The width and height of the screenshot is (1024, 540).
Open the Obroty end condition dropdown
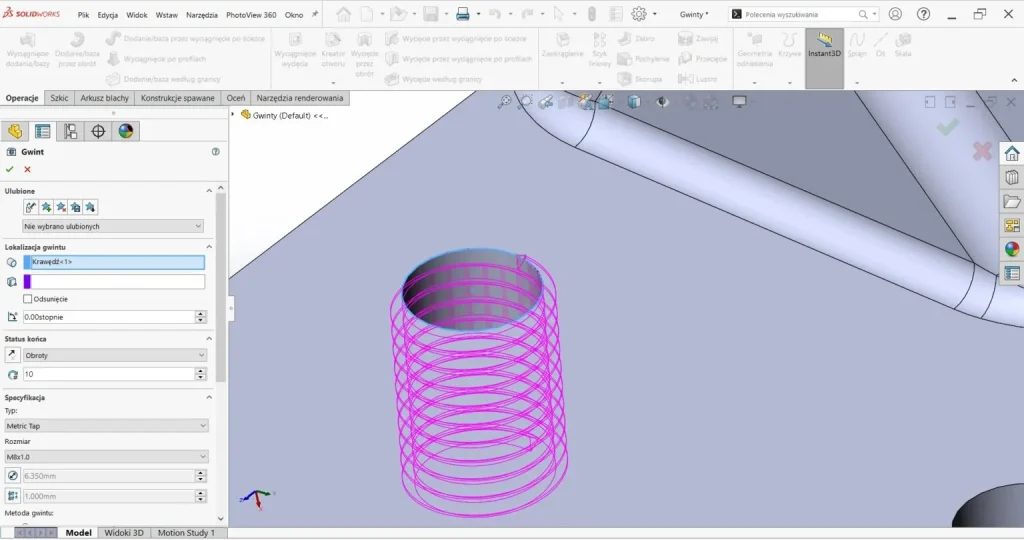point(115,355)
